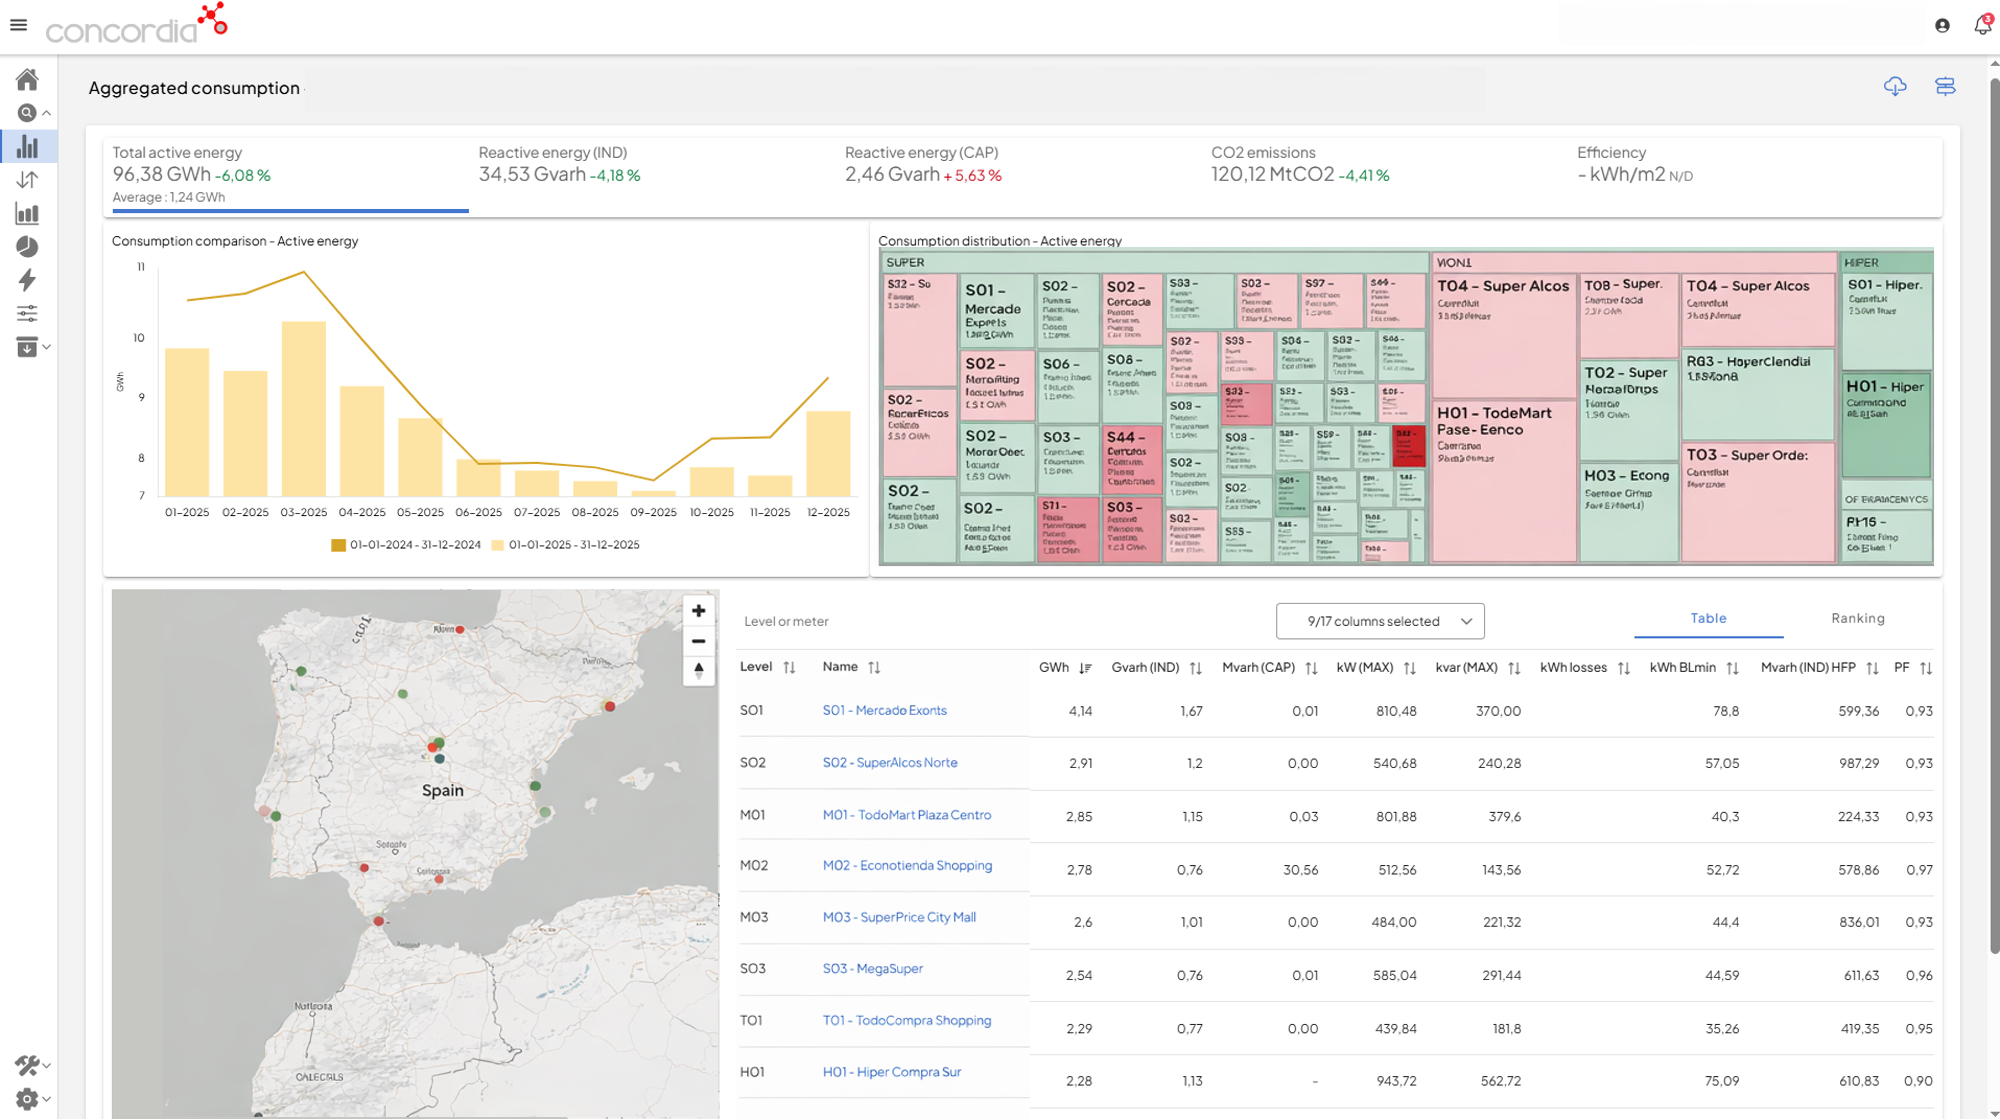This screenshot has height=1120, width=2000.
Task: Open the lightning bolt energy icon
Action: [x=27, y=280]
